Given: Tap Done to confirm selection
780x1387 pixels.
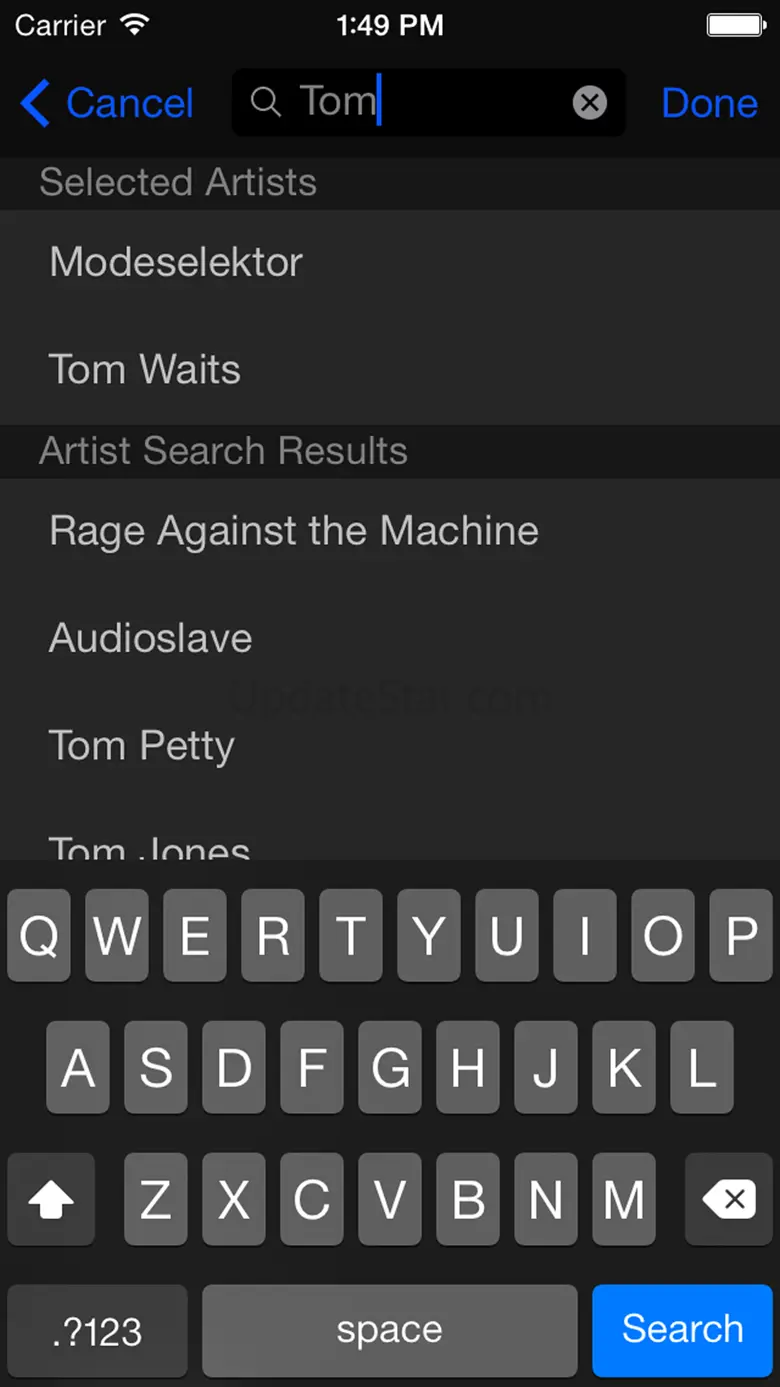Looking at the screenshot, I should point(709,103).
